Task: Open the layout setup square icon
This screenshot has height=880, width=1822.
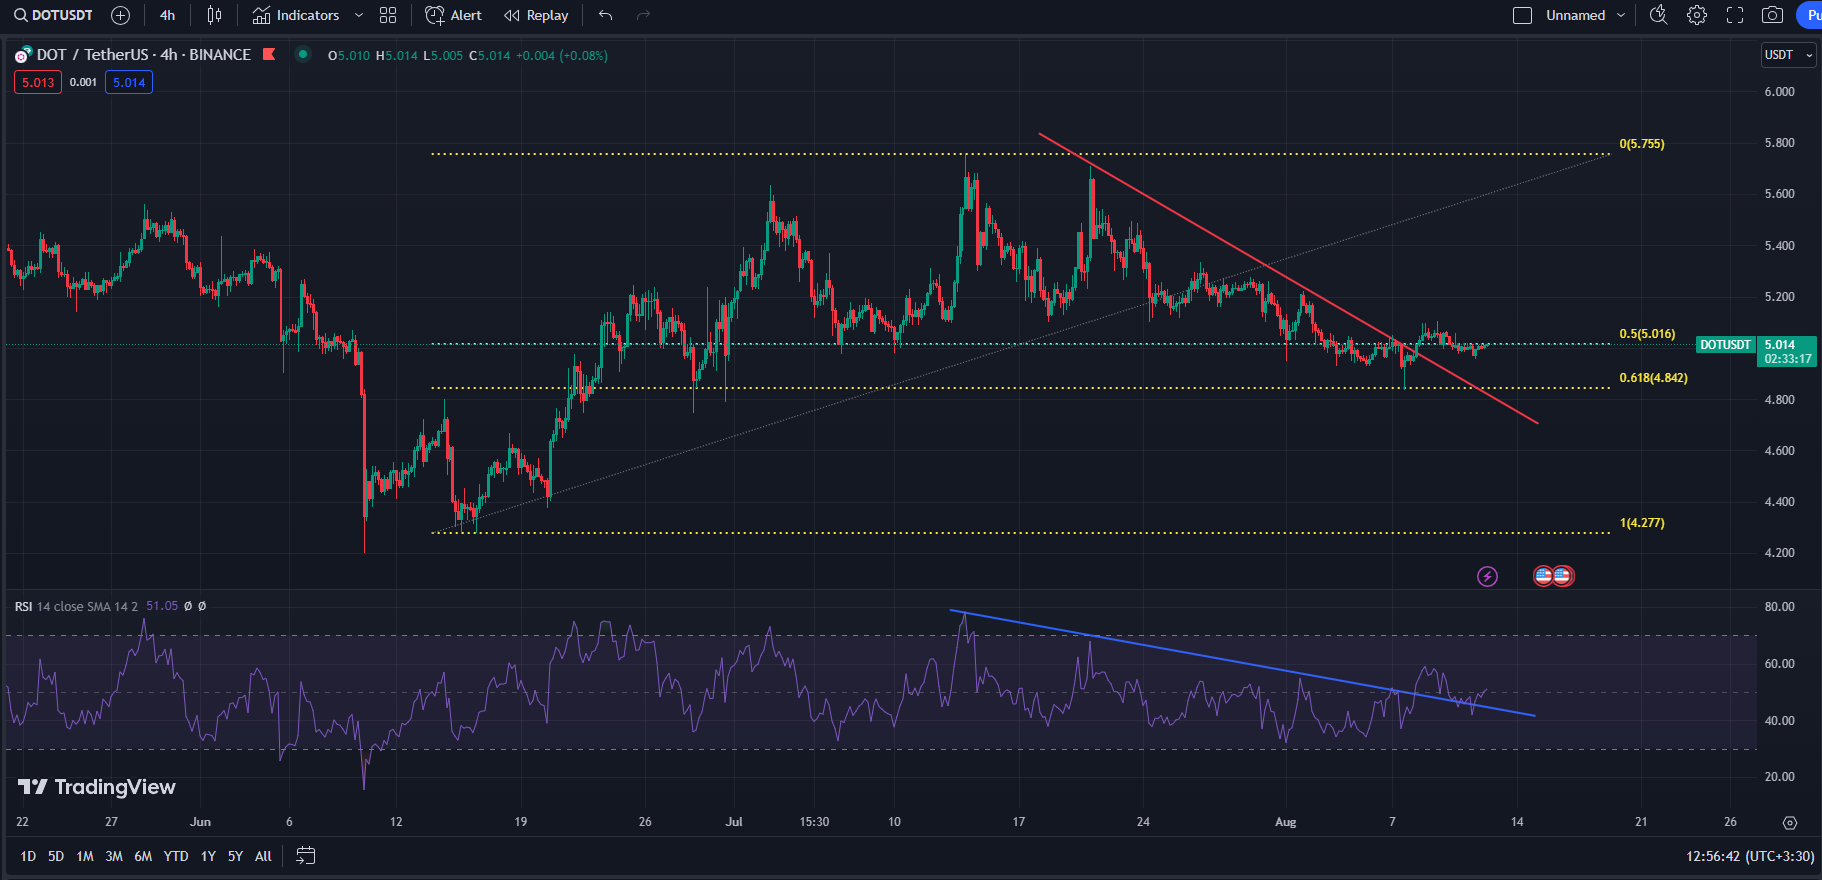Action: [x=1522, y=15]
